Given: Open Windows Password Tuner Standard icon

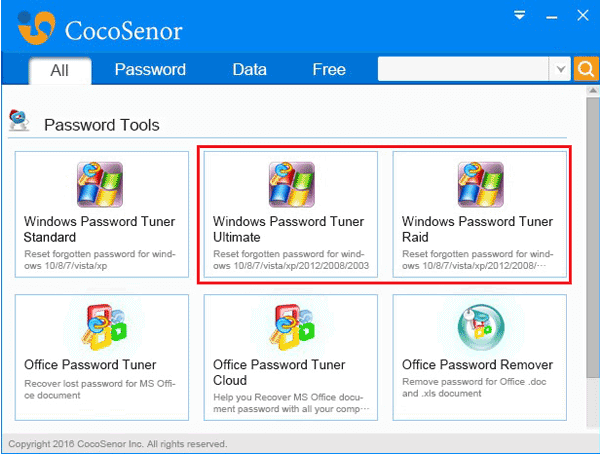Looking at the screenshot, I should pos(100,185).
